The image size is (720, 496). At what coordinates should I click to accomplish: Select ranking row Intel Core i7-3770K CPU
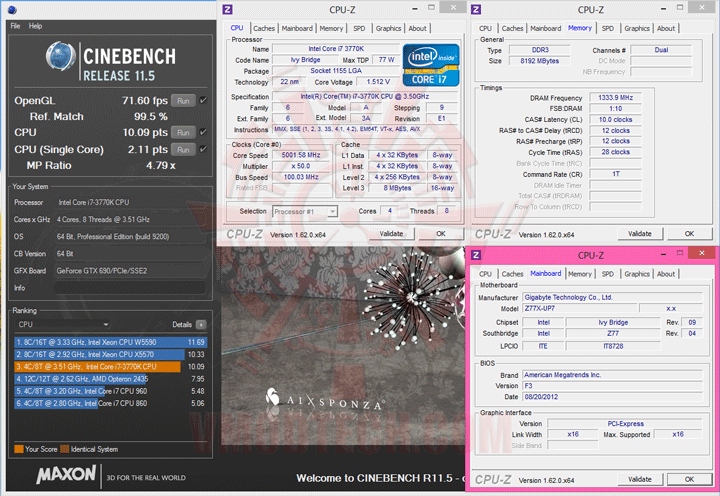coord(111,366)
